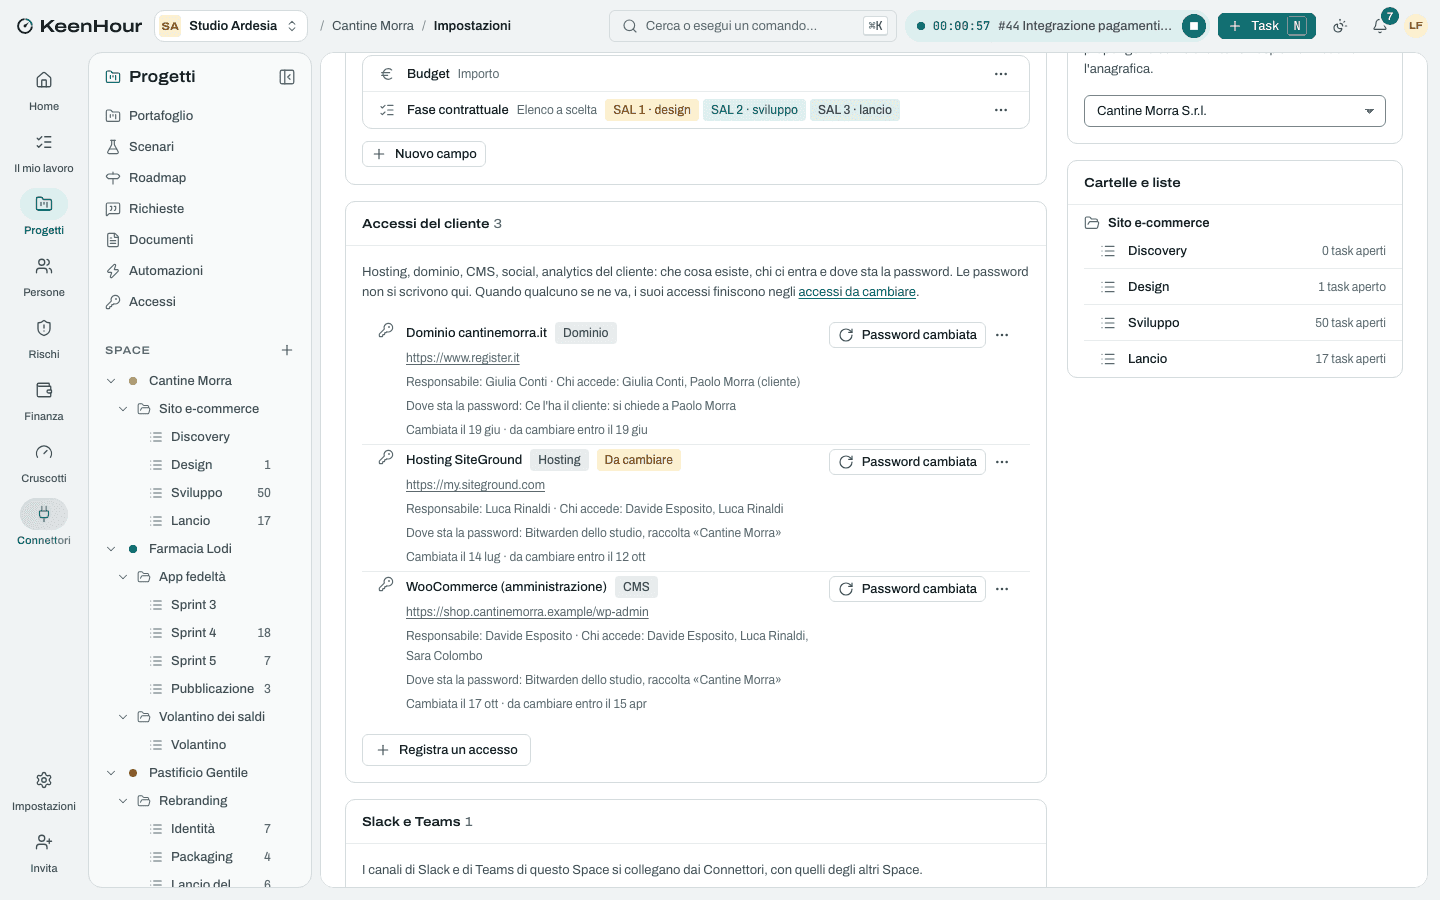Collapse Sito e-commerce folder in tree

123,409
